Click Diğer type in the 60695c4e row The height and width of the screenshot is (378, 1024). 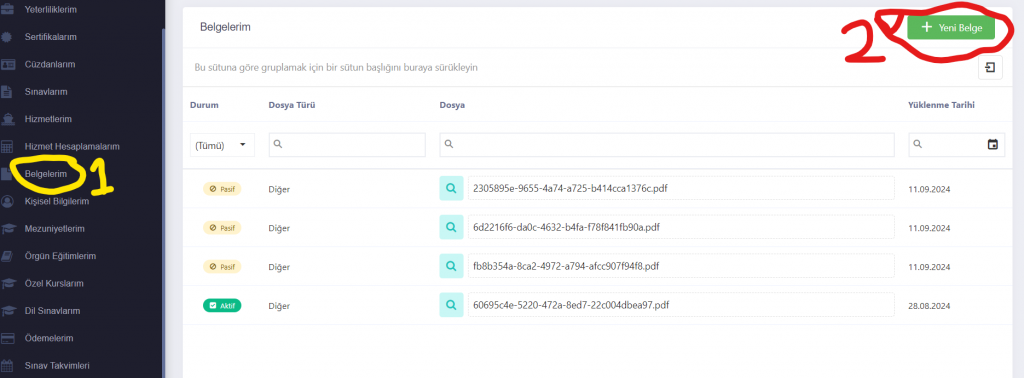click(279, 306)
